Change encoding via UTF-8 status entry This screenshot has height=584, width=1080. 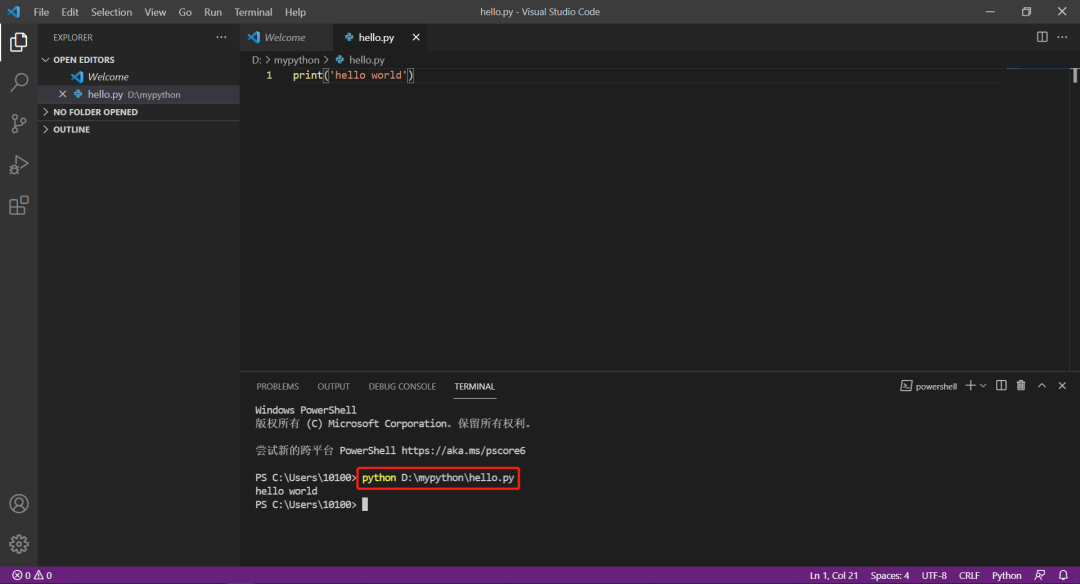tap(934, 575)
